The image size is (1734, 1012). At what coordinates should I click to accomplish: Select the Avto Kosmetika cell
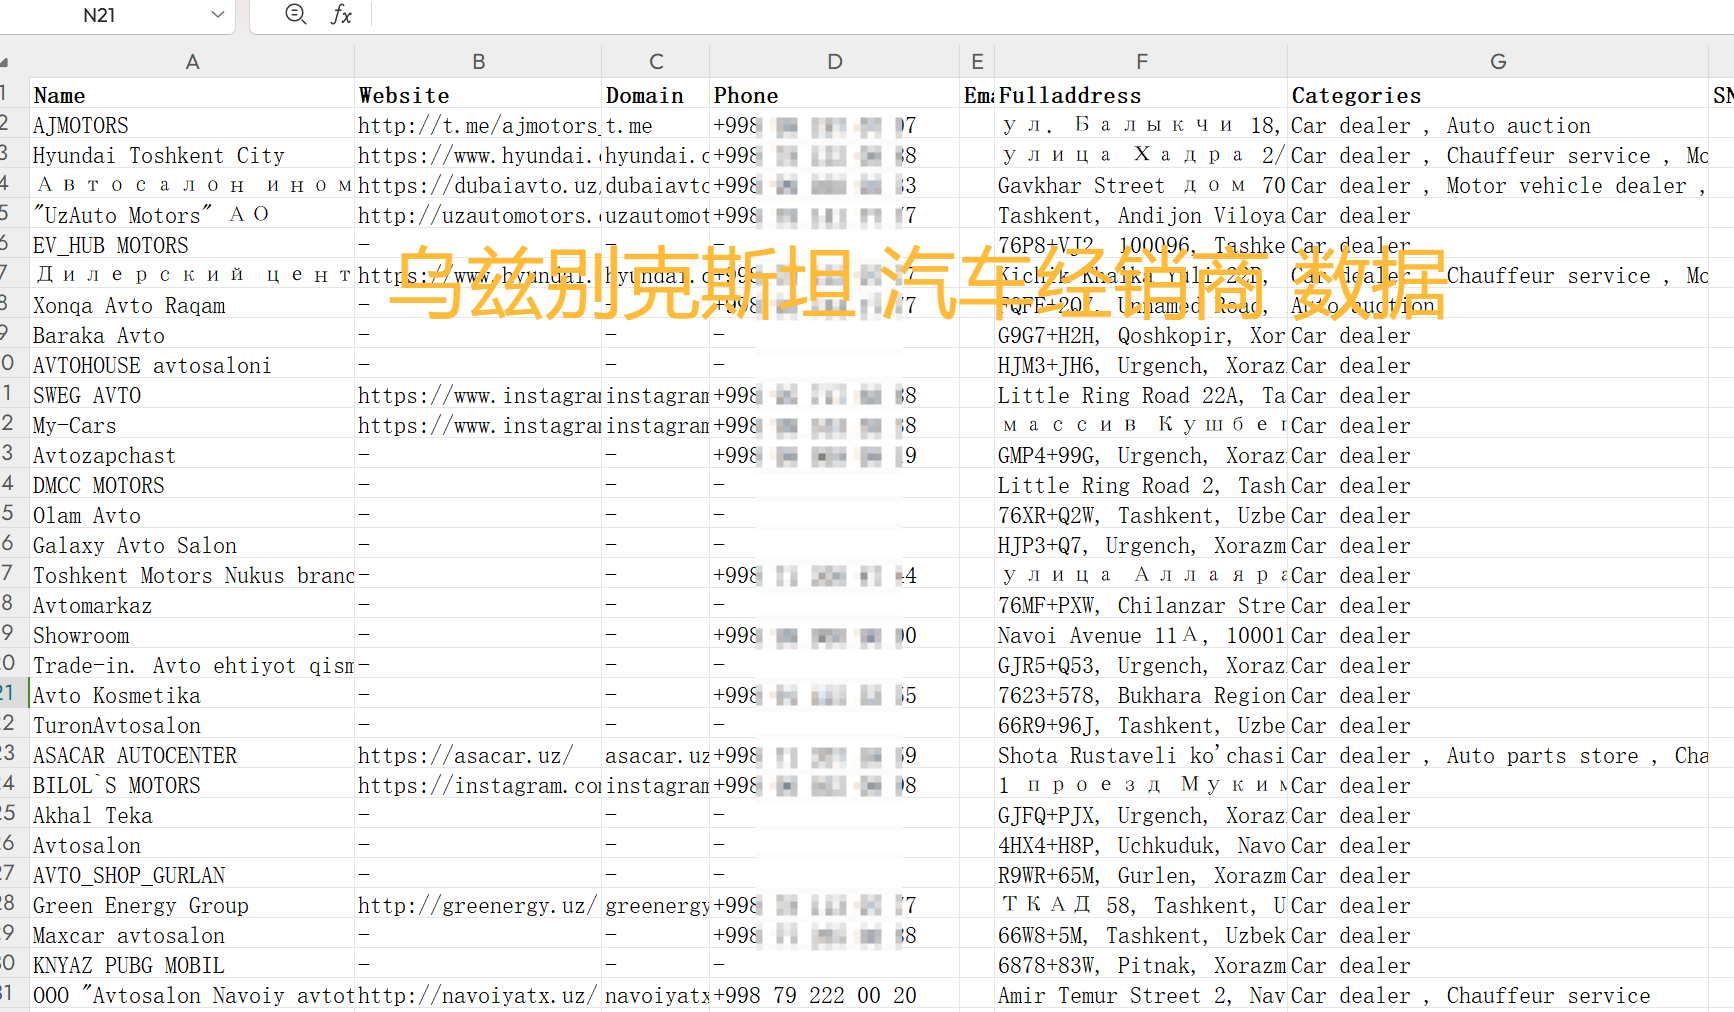point(192,695)
